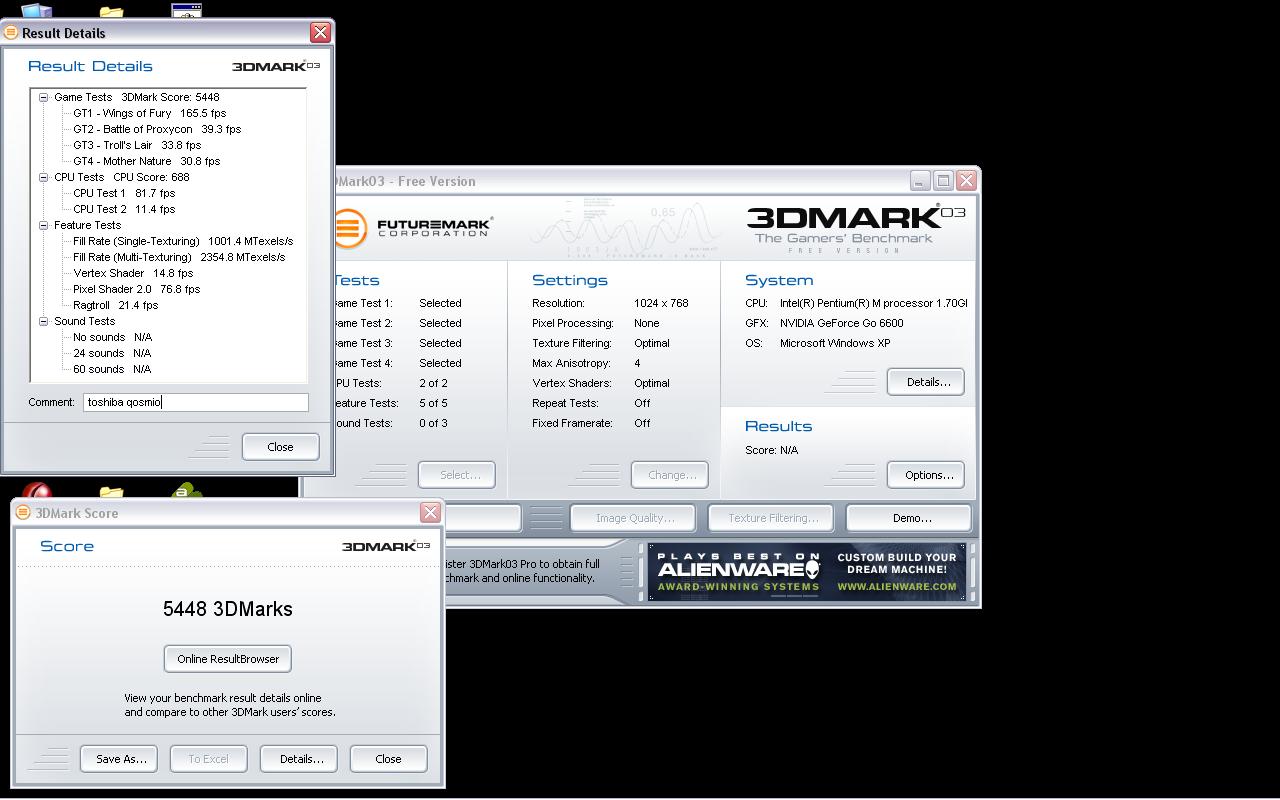Select 60 sounds N/A row
This screenshot has height=800, width=1280.
coord(112,369)
